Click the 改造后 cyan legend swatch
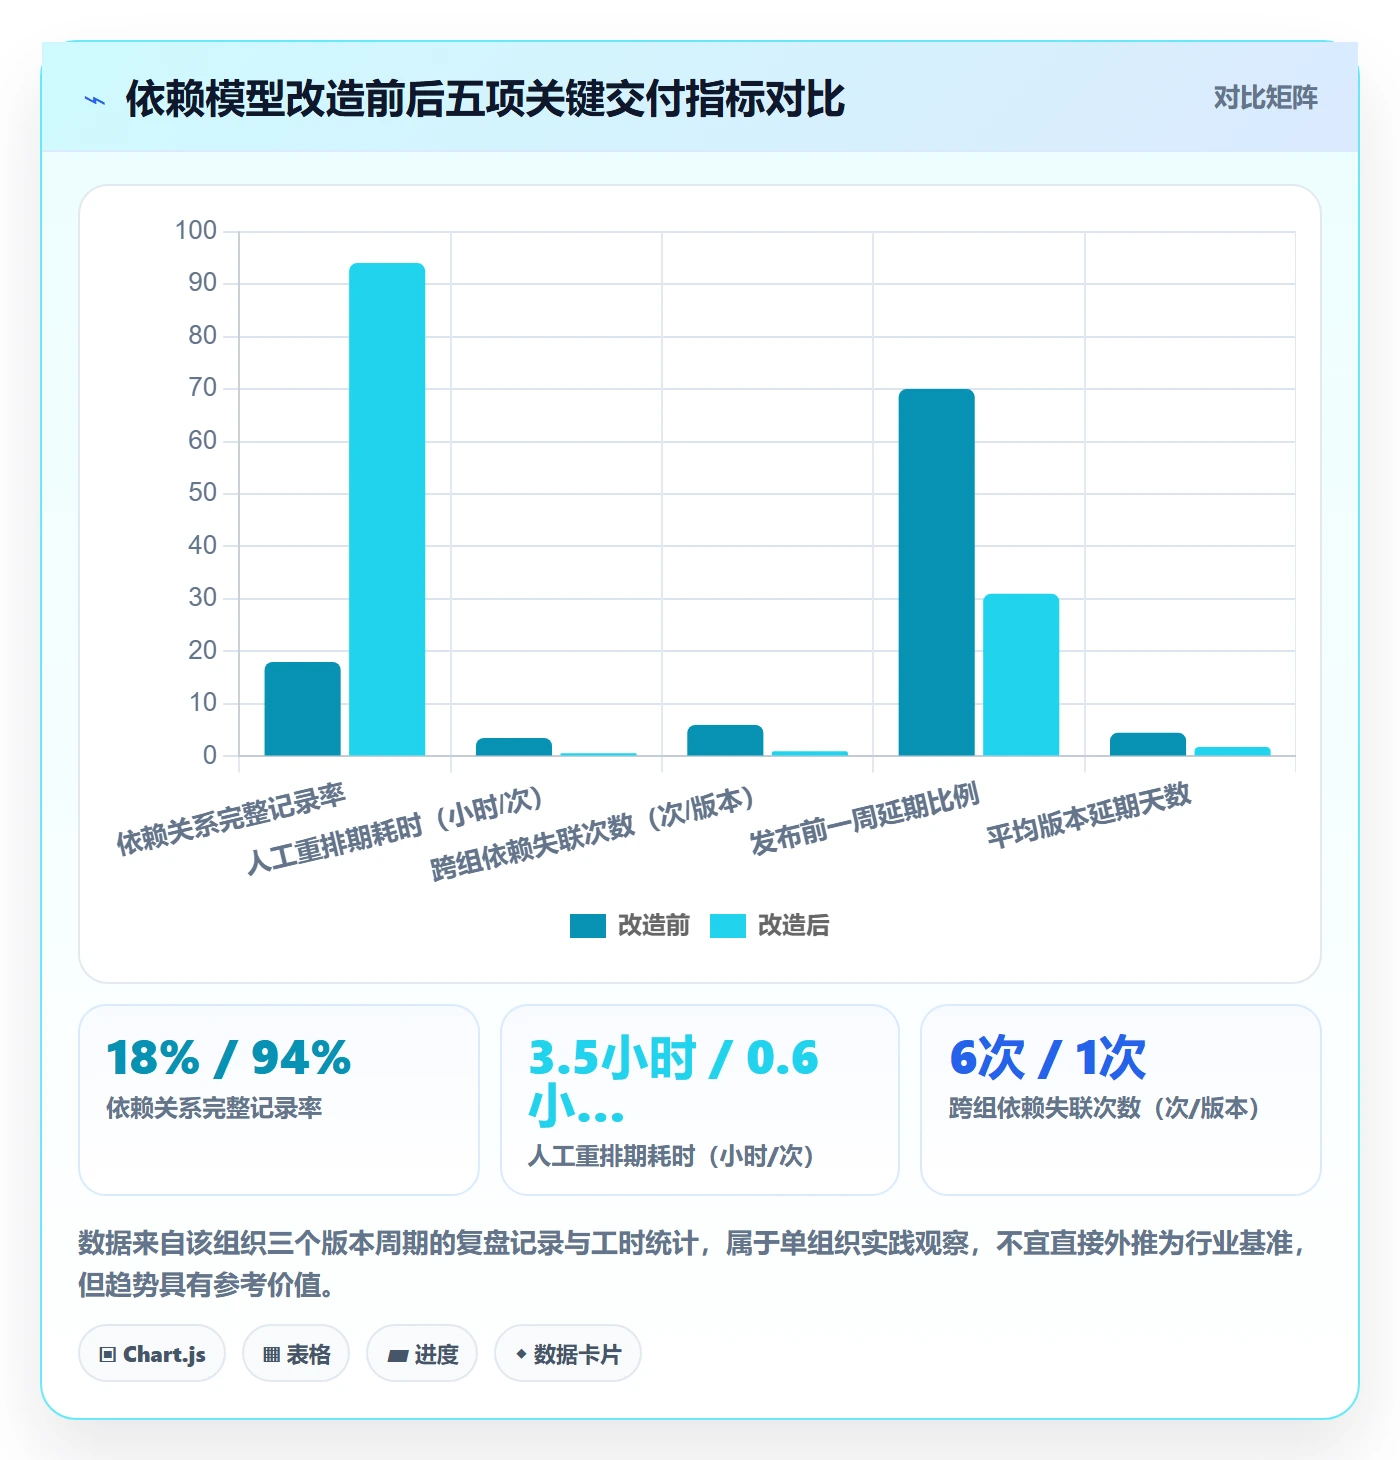Image resolution: width=1400 pixels, height=1460 pixels. [x=728, y=926]
